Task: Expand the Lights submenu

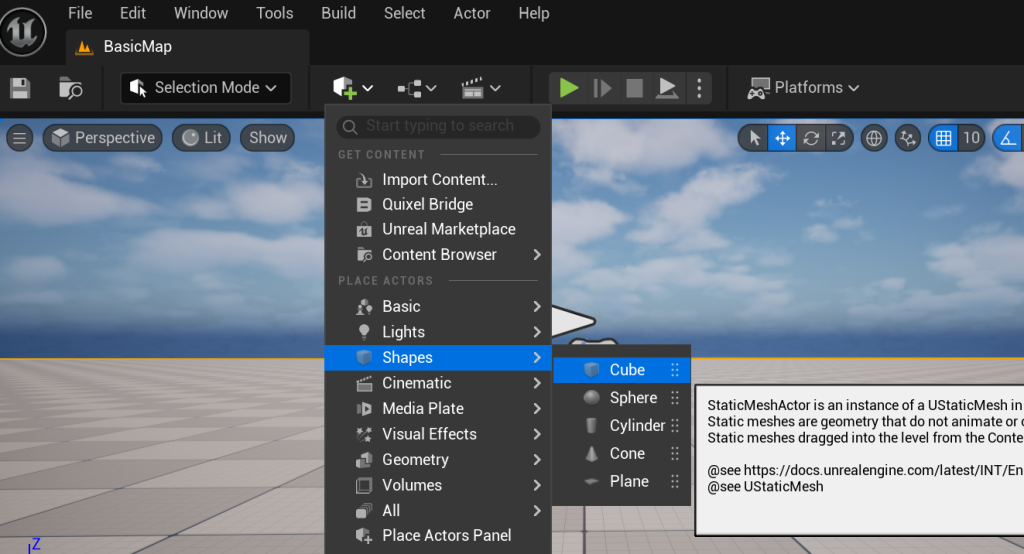Action: (438, 332)
